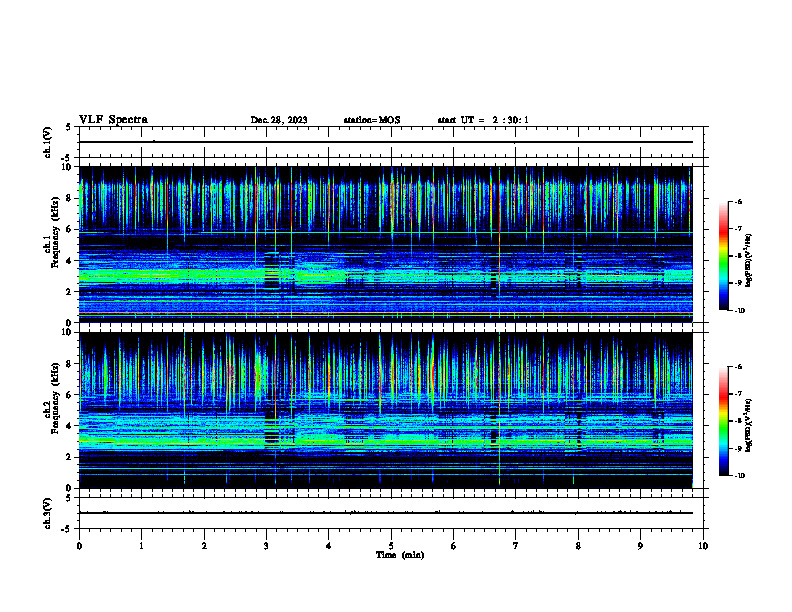Viewport: 792px width, 612px height.
Task: Click time axis tick label "9"
Action: 640,546
